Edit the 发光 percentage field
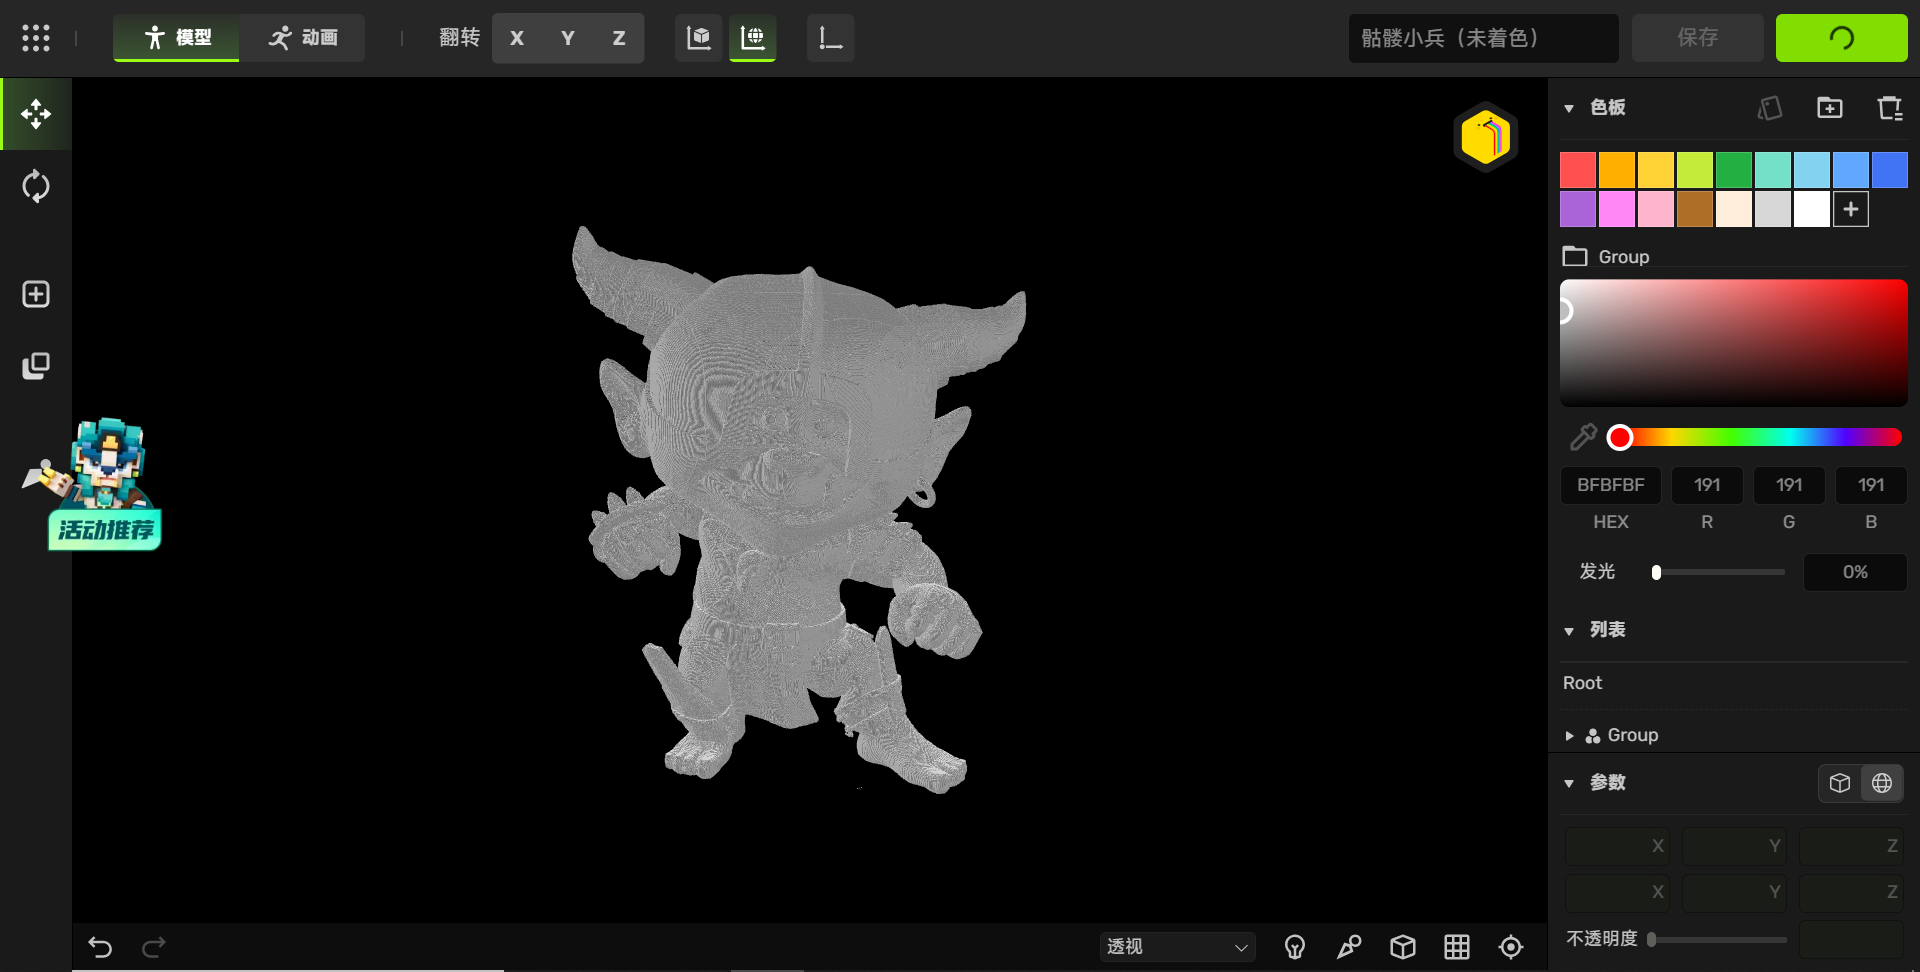Screen dimensions: 1920x972 tap(1855, 572)
